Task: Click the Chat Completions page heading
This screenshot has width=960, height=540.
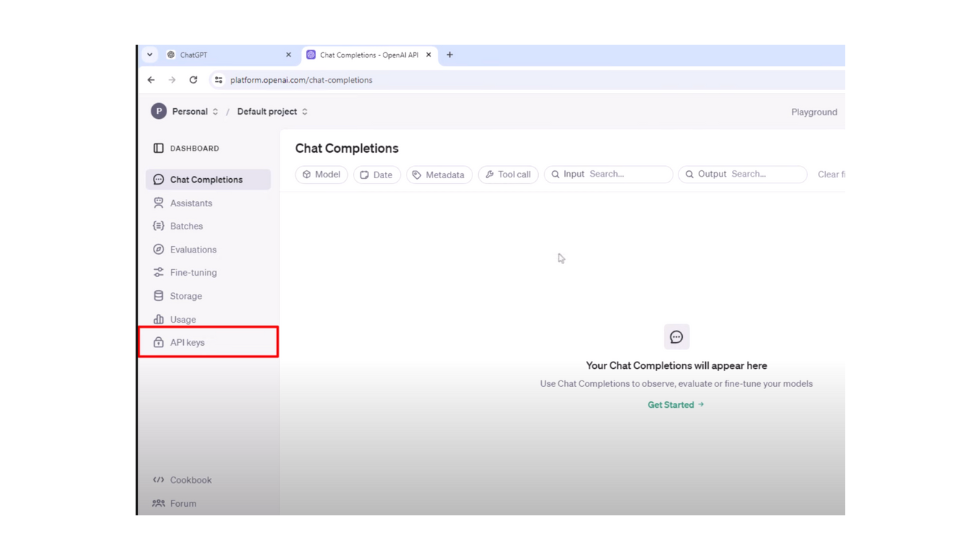Action: (x=347, y=148)
